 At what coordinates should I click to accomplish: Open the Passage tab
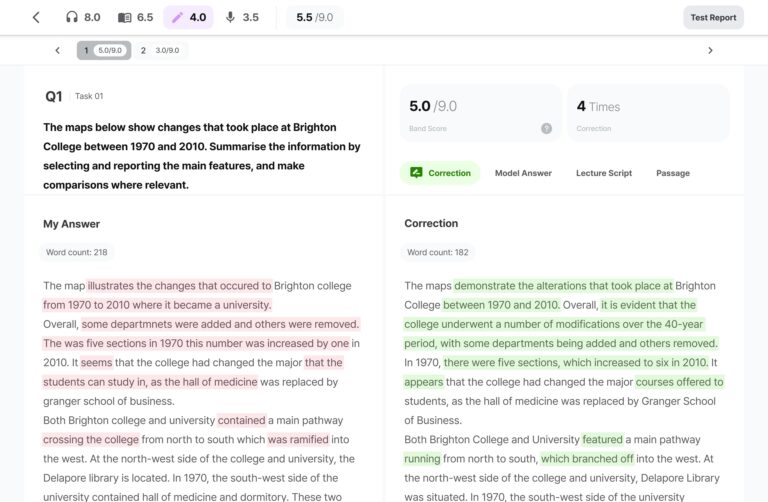(672, 173)
